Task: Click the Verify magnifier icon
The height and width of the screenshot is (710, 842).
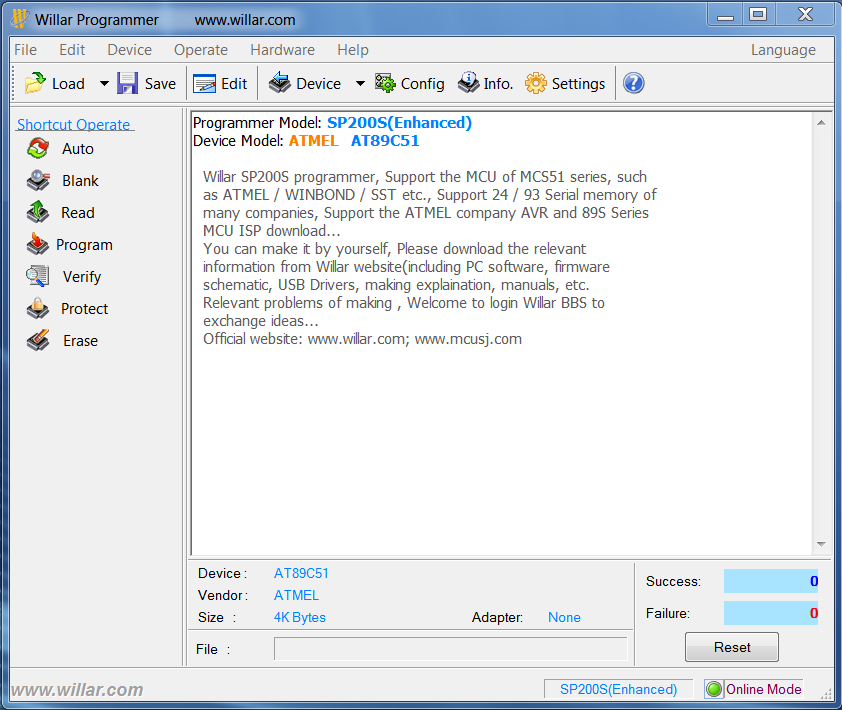Action: pyautogui.click(x=38, y=276)
